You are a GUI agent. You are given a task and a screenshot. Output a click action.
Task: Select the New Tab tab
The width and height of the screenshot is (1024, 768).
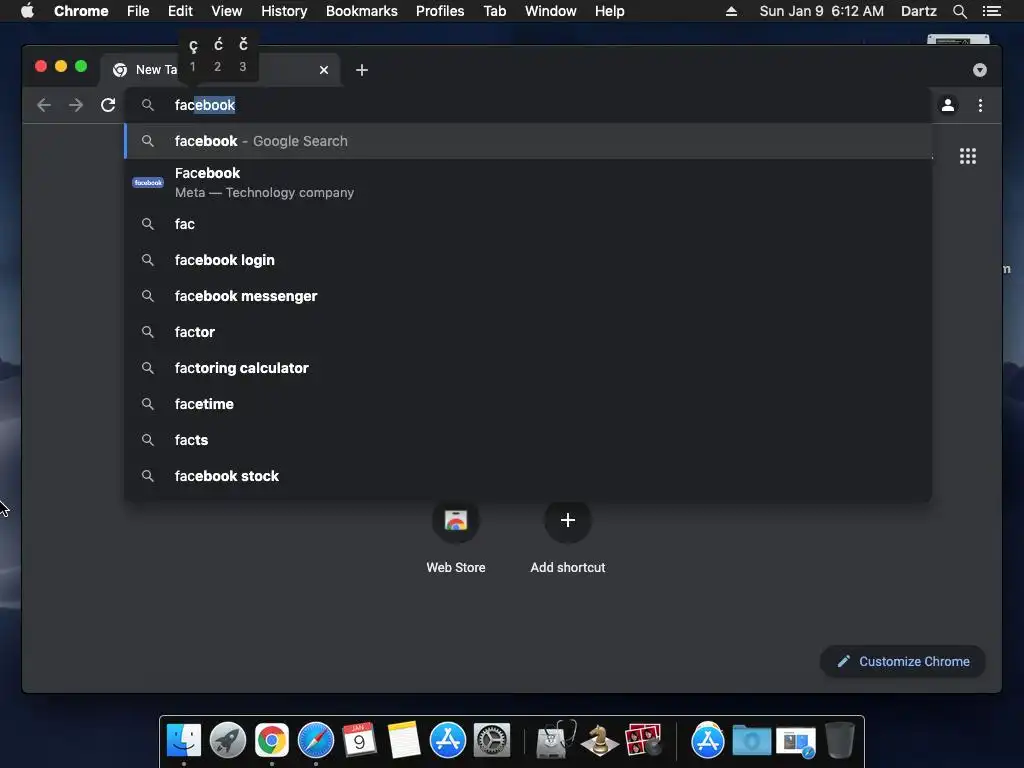tap(220, 70)
